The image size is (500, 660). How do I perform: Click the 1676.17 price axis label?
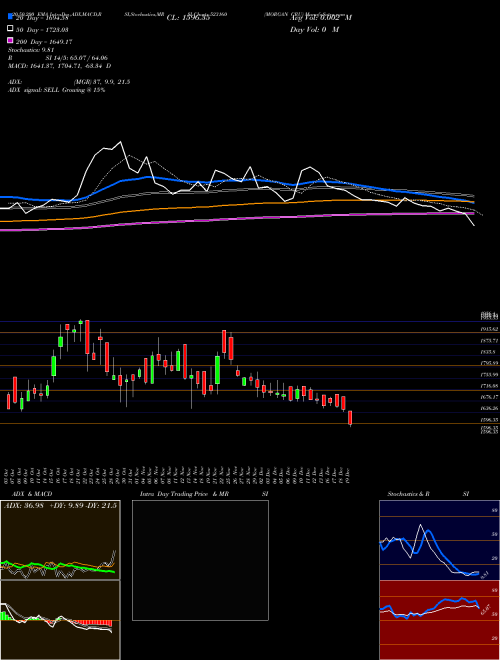point(489,397)
